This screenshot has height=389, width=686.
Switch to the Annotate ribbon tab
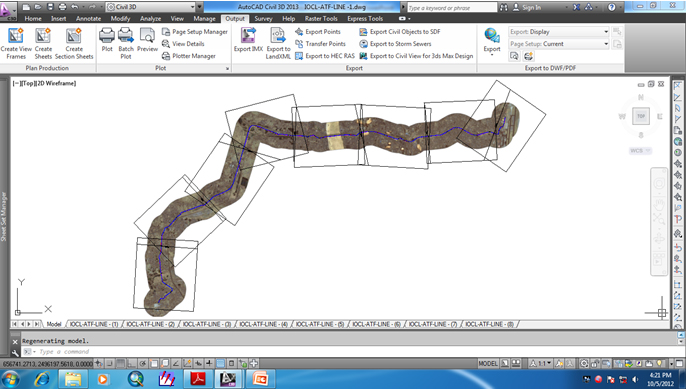88,18
